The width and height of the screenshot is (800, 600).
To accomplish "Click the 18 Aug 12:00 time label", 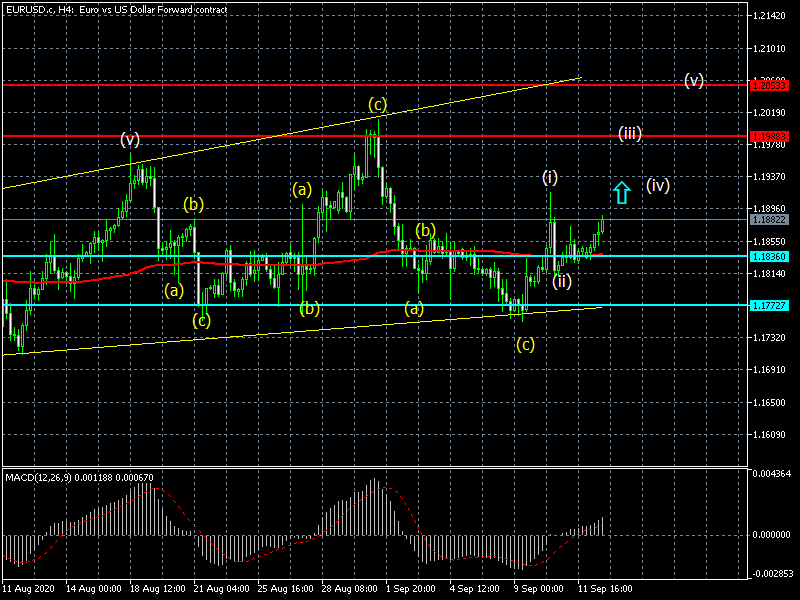I will (x=158, y=588).
